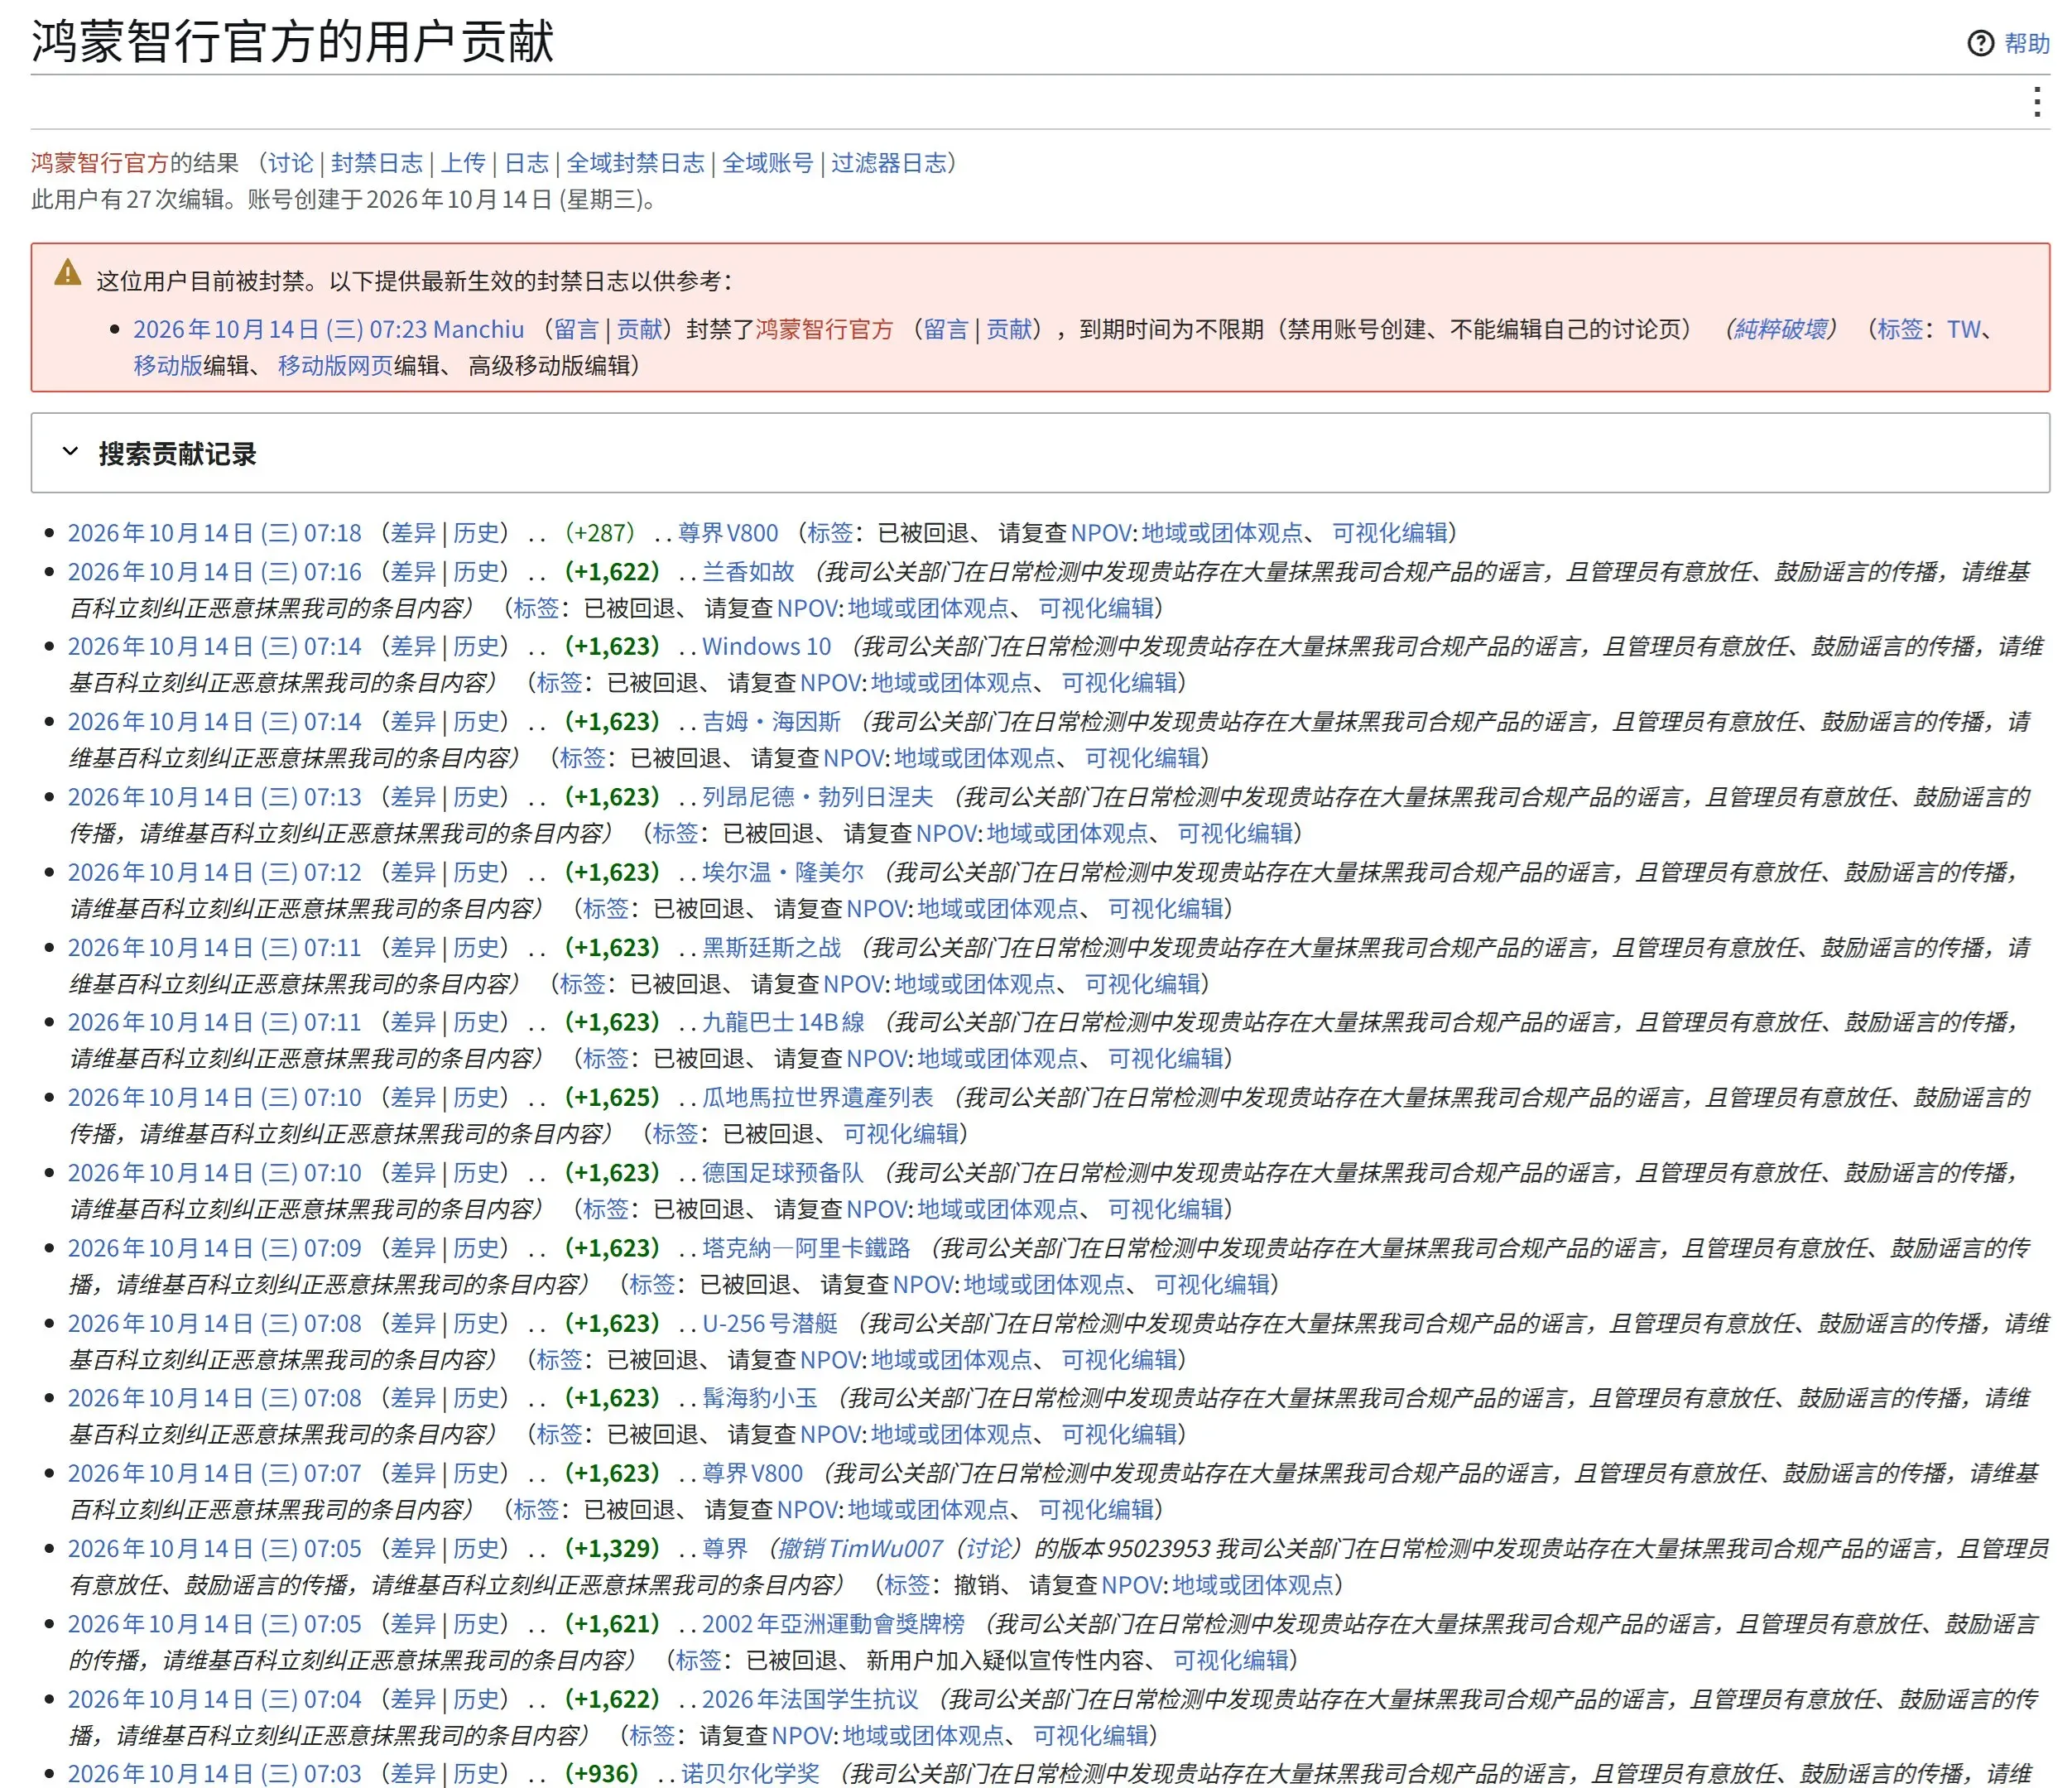Screen dimensions: 2072x1788
Task: Open the 黑斯廷斯之战 article link
Action: [x=771, y=948]
